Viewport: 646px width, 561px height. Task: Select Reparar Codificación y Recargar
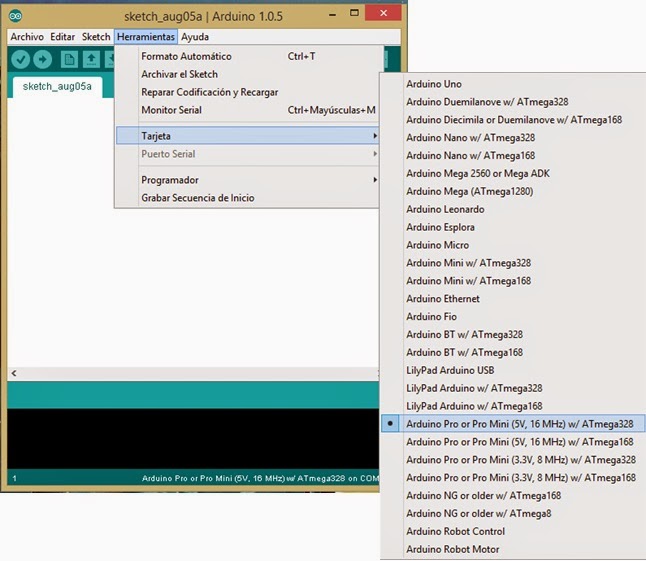(x=247, y=92)
